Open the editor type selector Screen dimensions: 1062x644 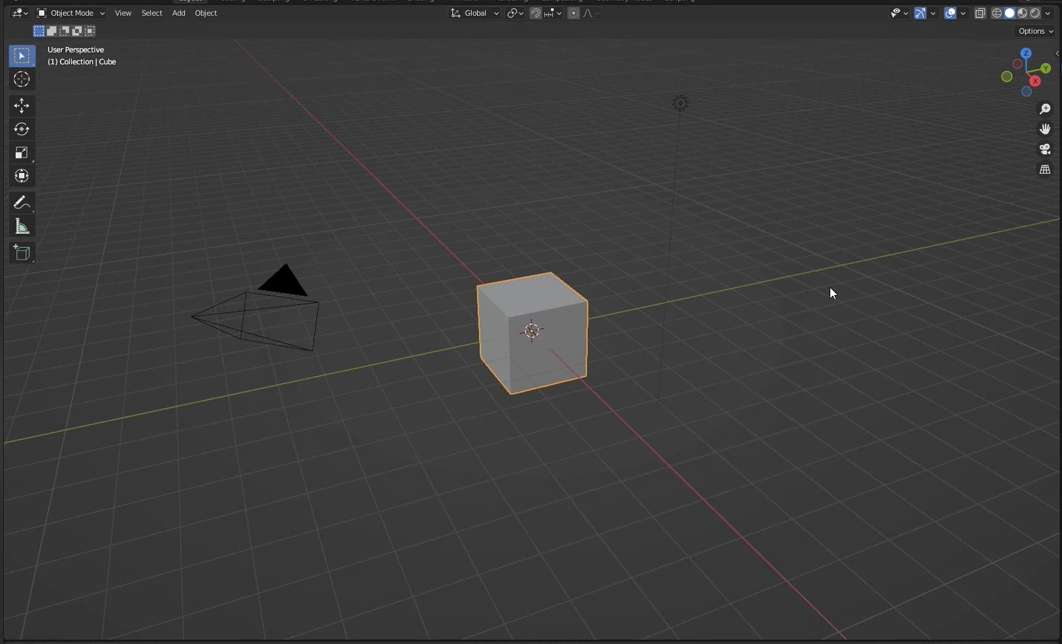20,13
